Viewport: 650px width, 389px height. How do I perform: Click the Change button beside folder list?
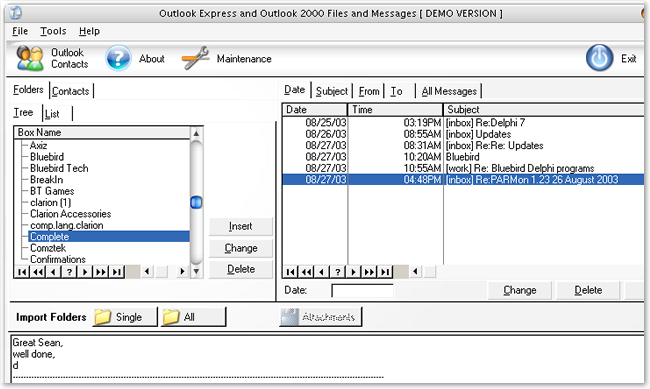click(x=240, y=248)
